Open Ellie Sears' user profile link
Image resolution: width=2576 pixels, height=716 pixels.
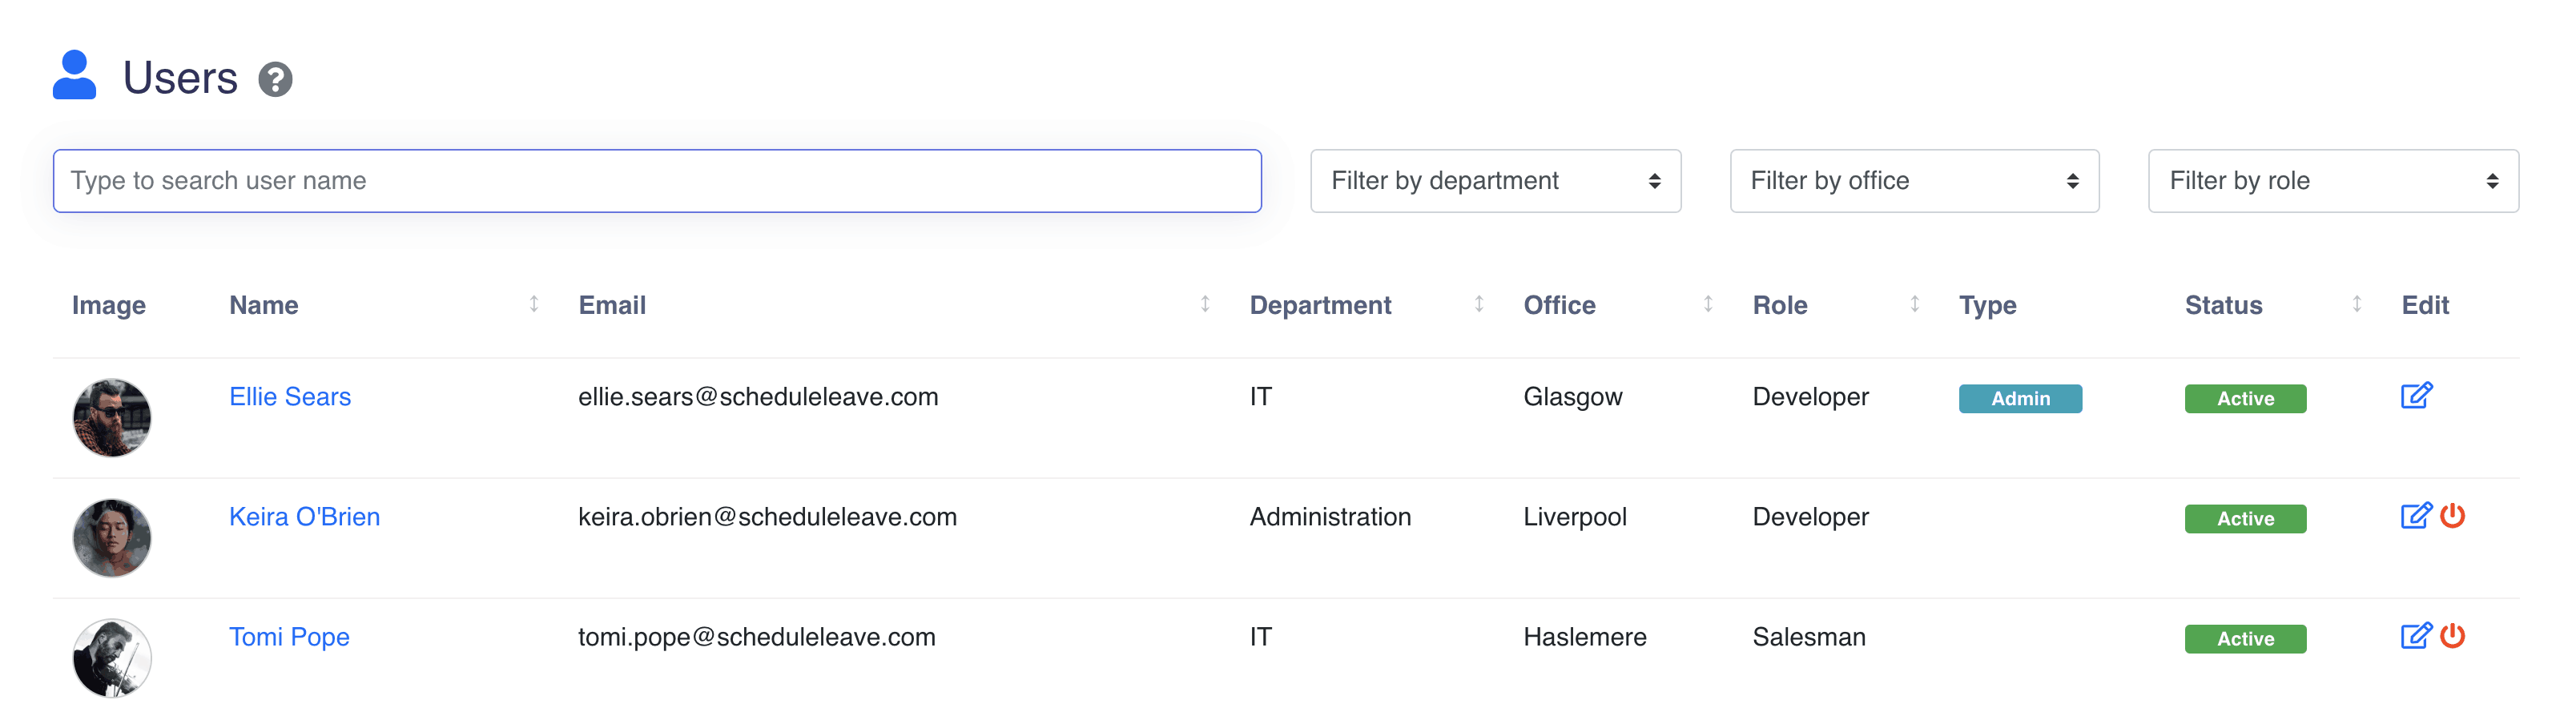point(290,397)
